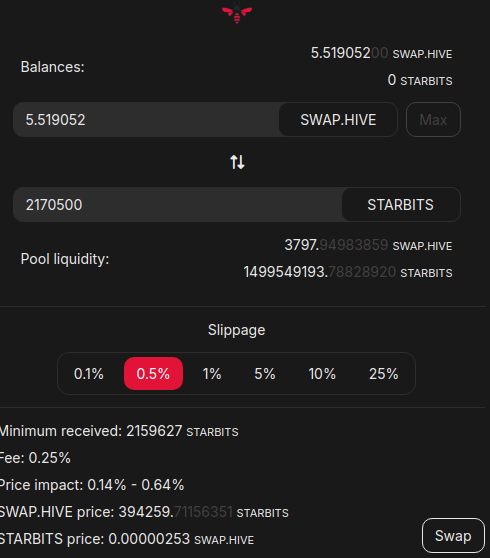The image size is (490, 558).
Task: Choose 10% slippage tolerance
Action: 322,374
